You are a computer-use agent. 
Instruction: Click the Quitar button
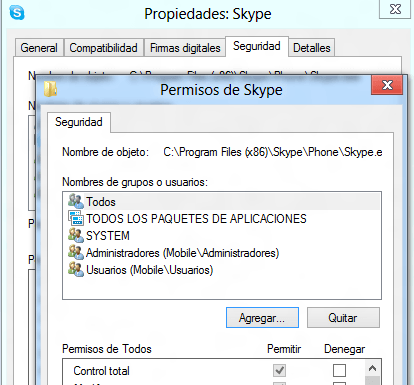coord(343,318)
